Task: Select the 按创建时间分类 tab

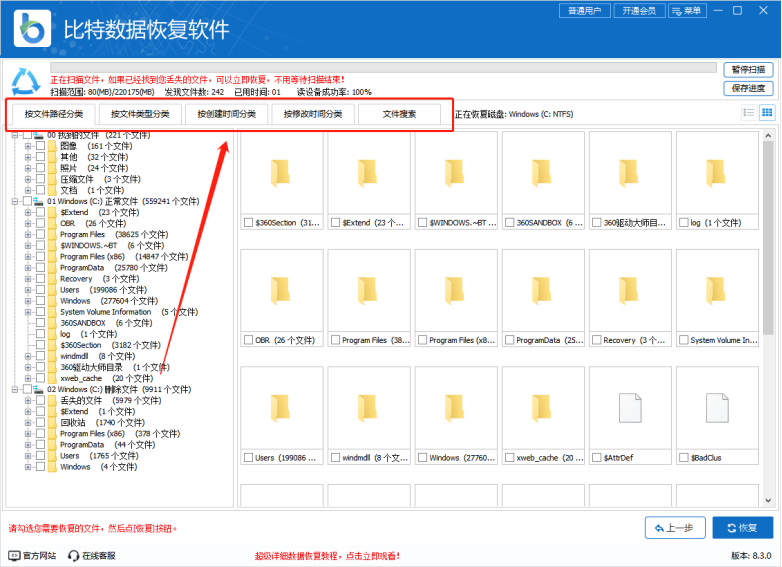Action: pyautogui.click(x=226, y=114)
